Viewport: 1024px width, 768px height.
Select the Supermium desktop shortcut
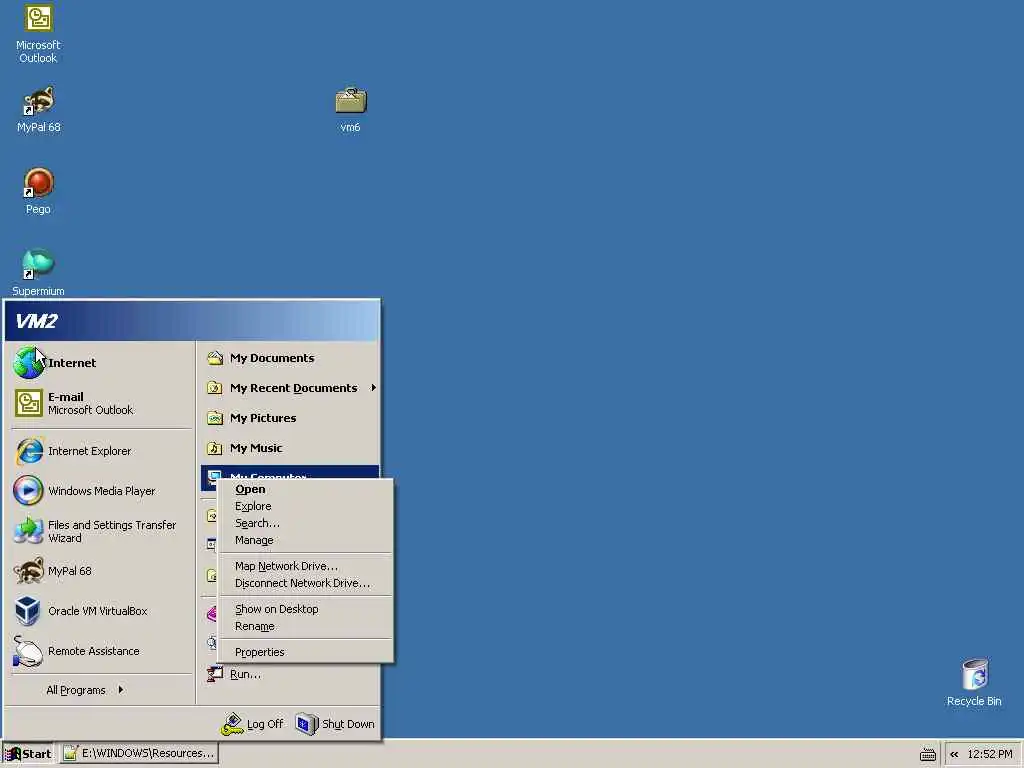(x=38, y=273)
